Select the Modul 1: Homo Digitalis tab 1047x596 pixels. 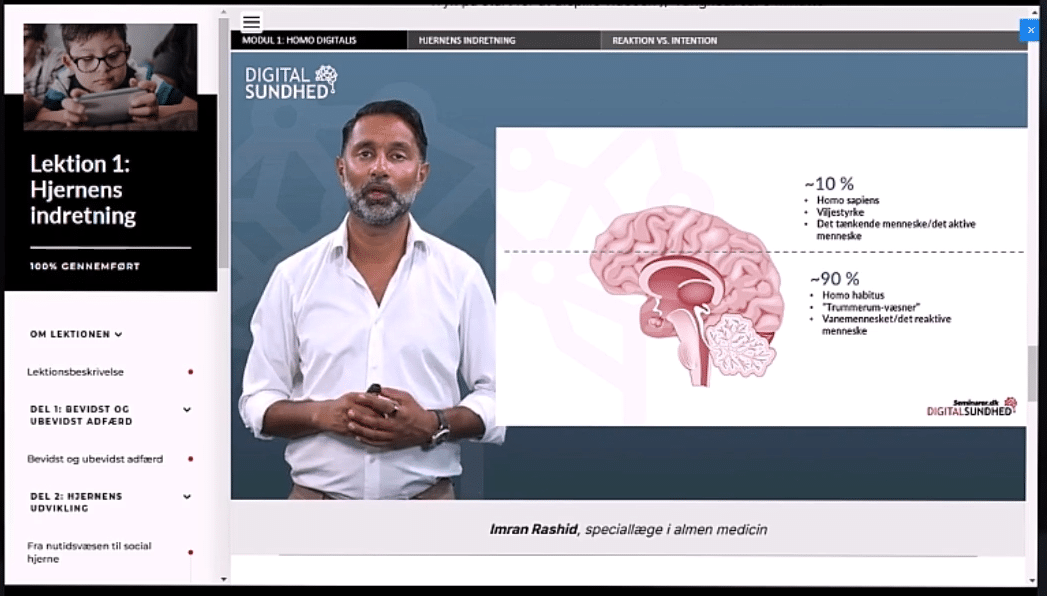tap(319, 40)
